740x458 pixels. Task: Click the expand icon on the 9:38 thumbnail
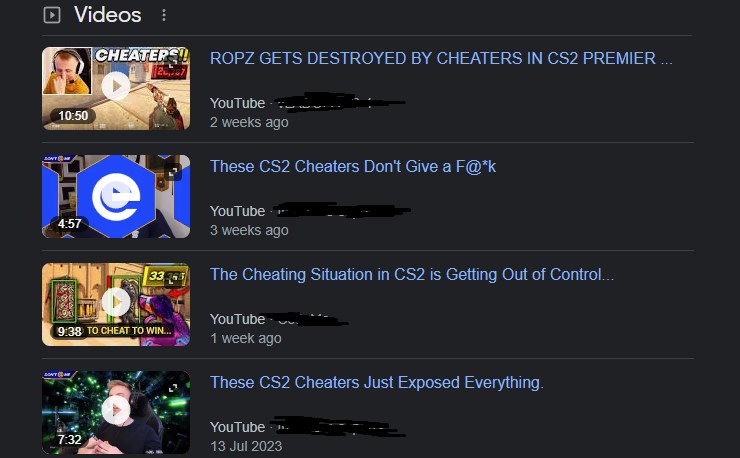tap(173, 279)
